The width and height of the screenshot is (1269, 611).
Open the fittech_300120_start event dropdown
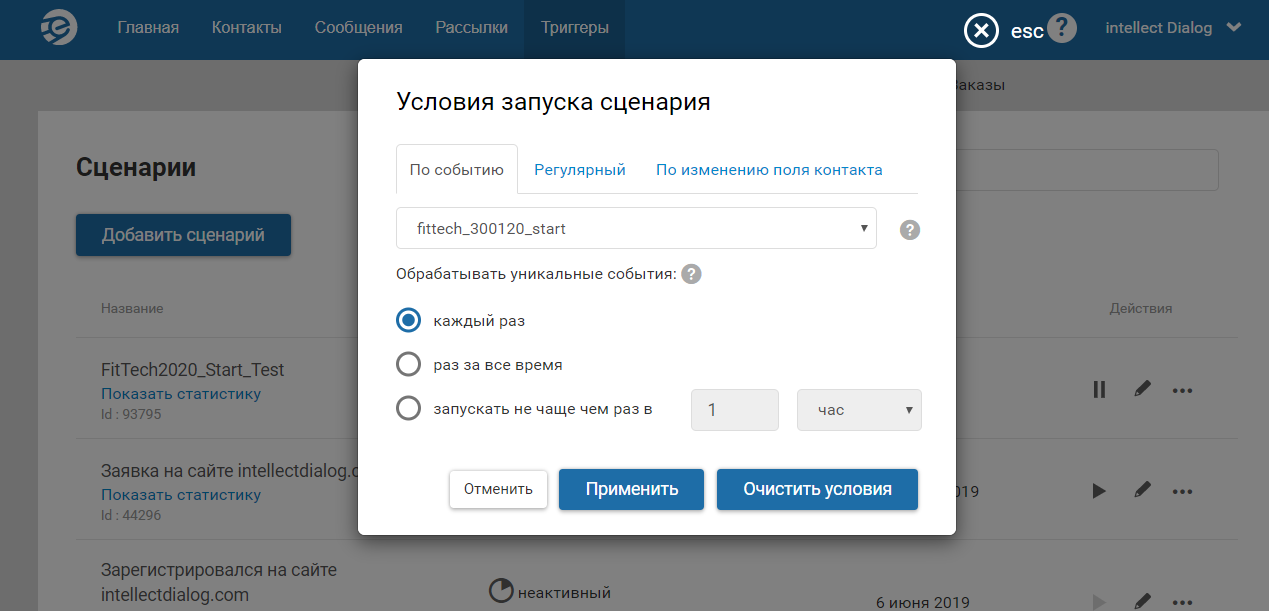636,229
